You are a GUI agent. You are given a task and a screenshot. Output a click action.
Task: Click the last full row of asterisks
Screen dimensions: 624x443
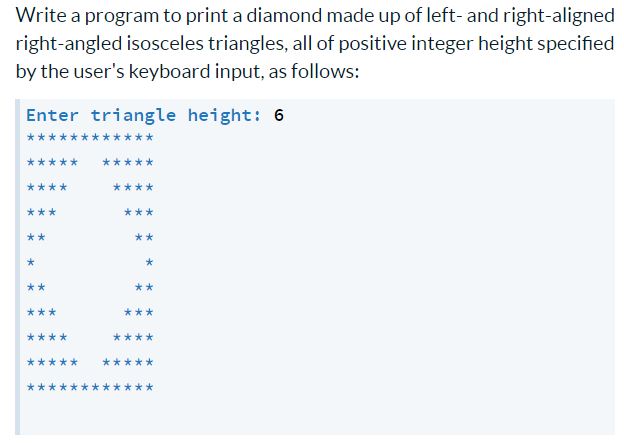(x=90, y=387)
